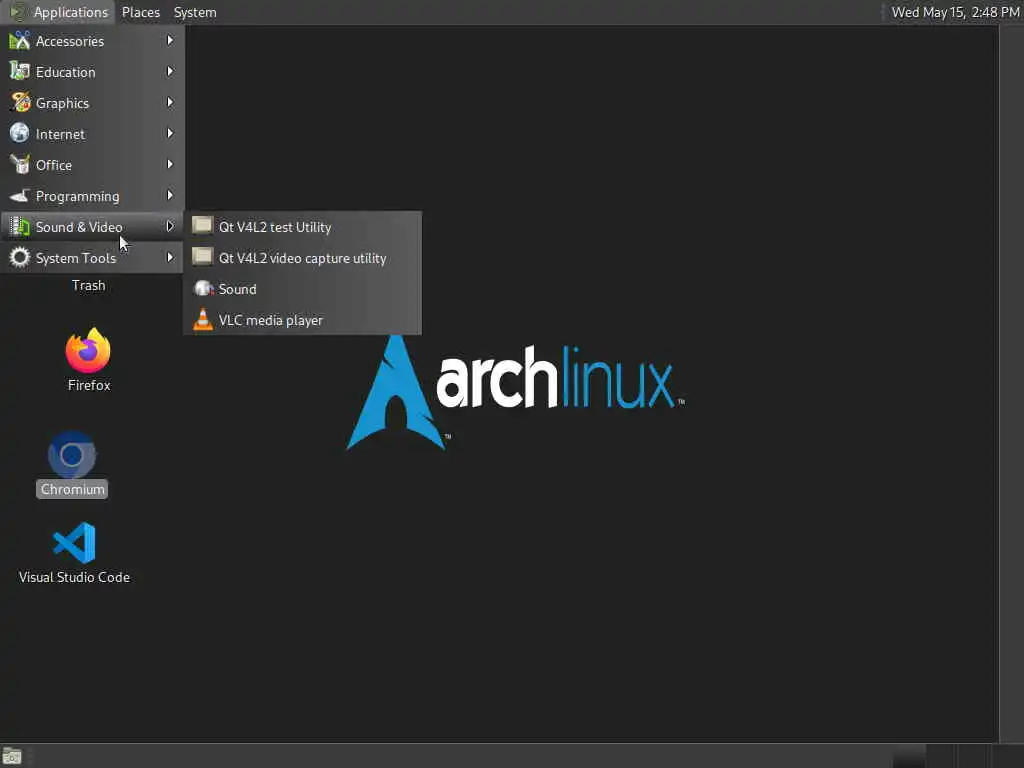1024x768 pixels.
Task: Click the Education category icon
Action: pyautogui.click(x=20, y=71)
